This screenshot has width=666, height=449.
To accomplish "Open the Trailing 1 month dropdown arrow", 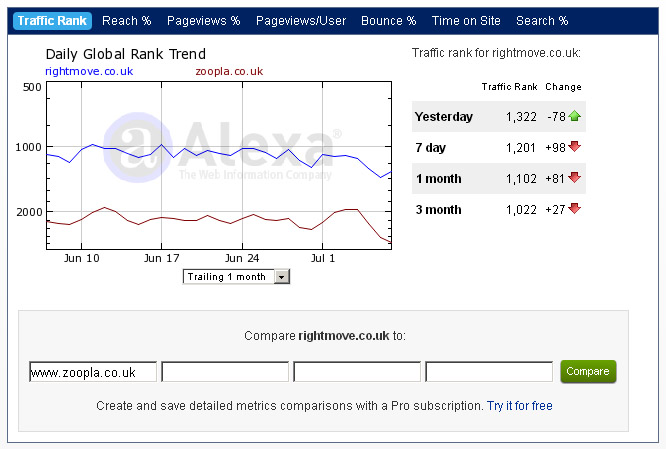I will 282,277.
